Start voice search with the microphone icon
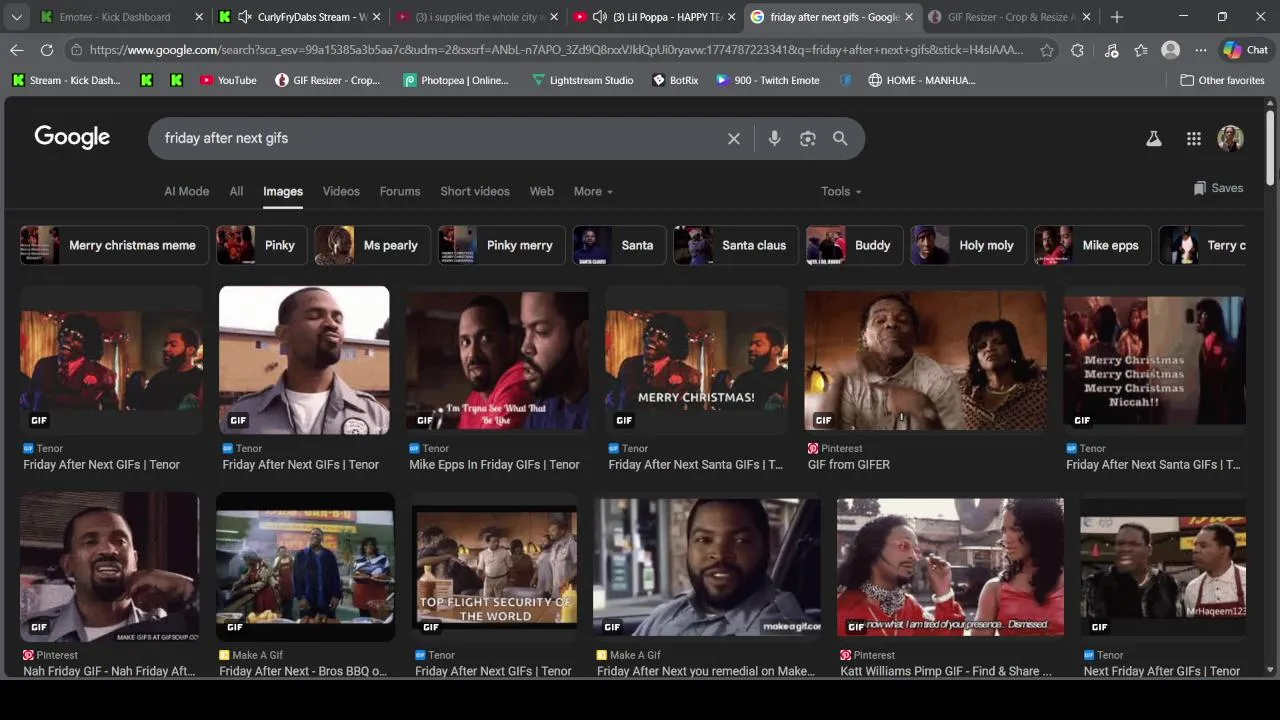Image resolution: width=1280 pixels, height=720 pixels. (x=774, y=139)
